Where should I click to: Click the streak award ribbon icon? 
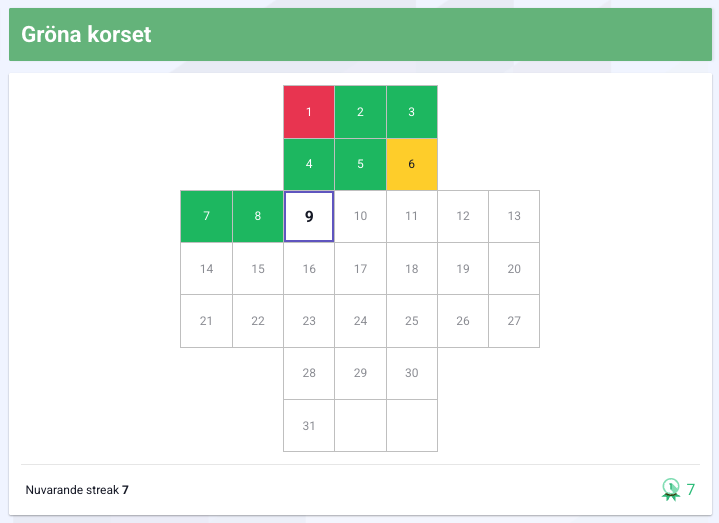click(670, 489)
